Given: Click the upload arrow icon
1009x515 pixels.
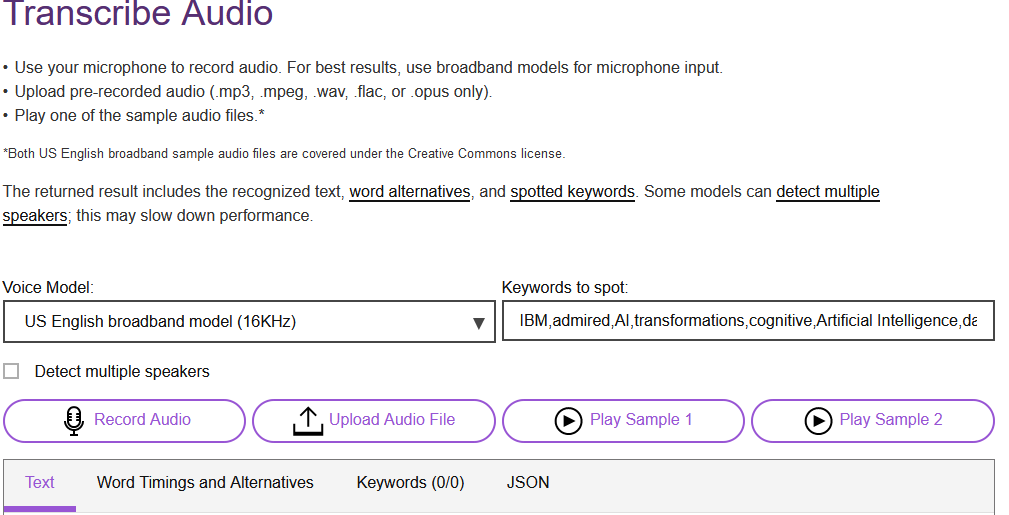Looking at the screenshot, I should [307, 421].
